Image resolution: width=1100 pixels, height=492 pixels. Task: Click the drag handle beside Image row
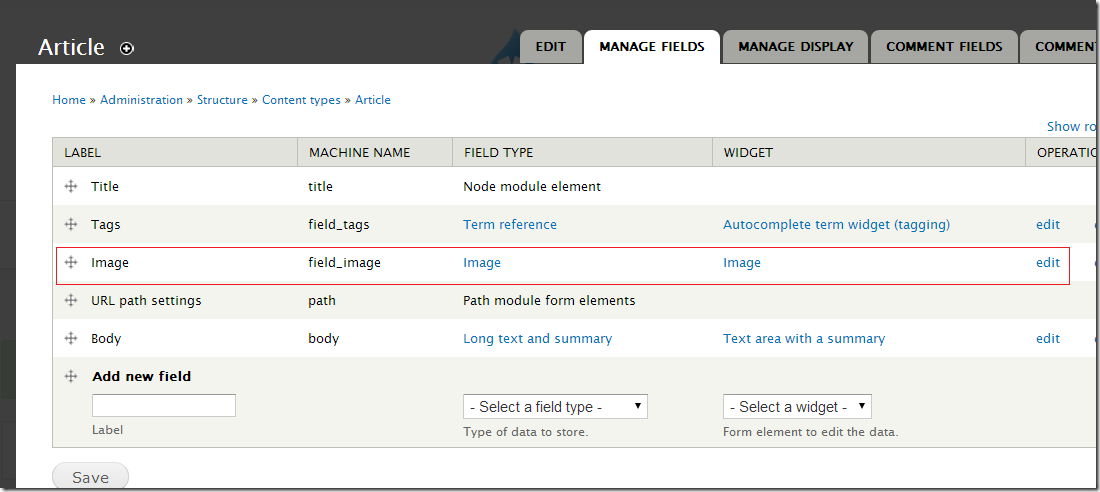point(71,262)
